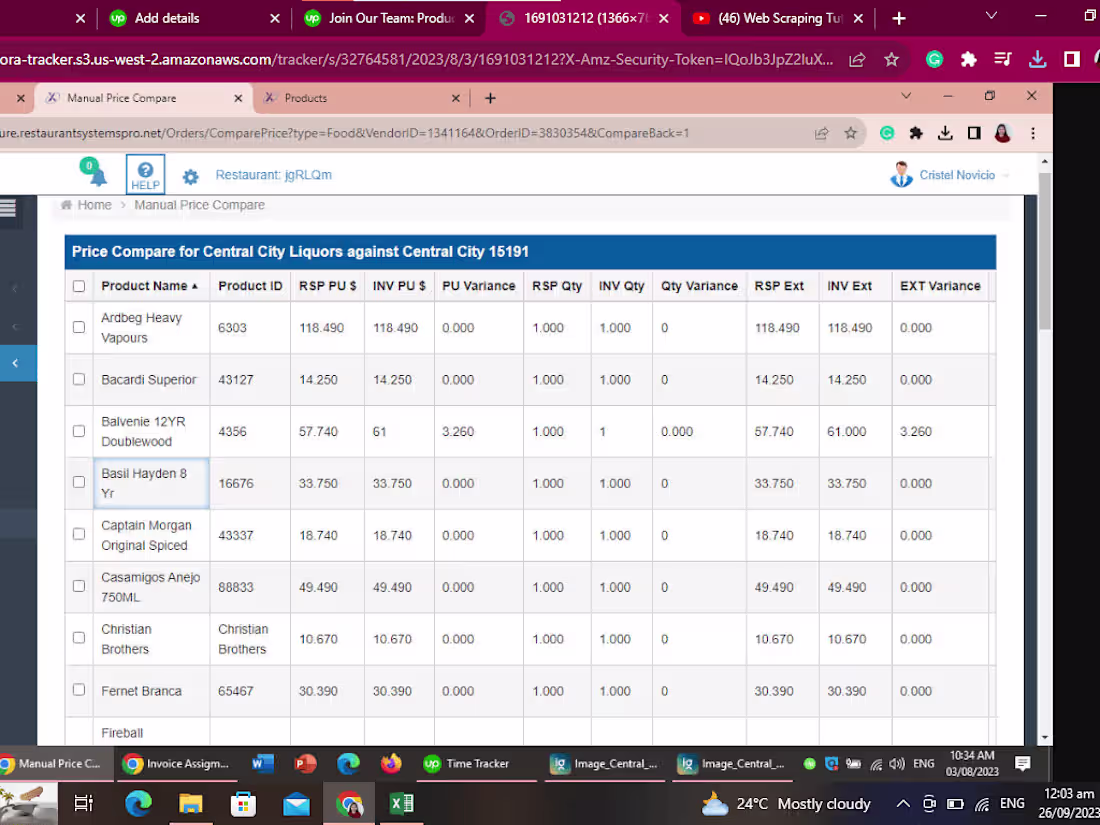
Task: Toggle the select-all checkbox in table header
Action: [x=79, y=286]
